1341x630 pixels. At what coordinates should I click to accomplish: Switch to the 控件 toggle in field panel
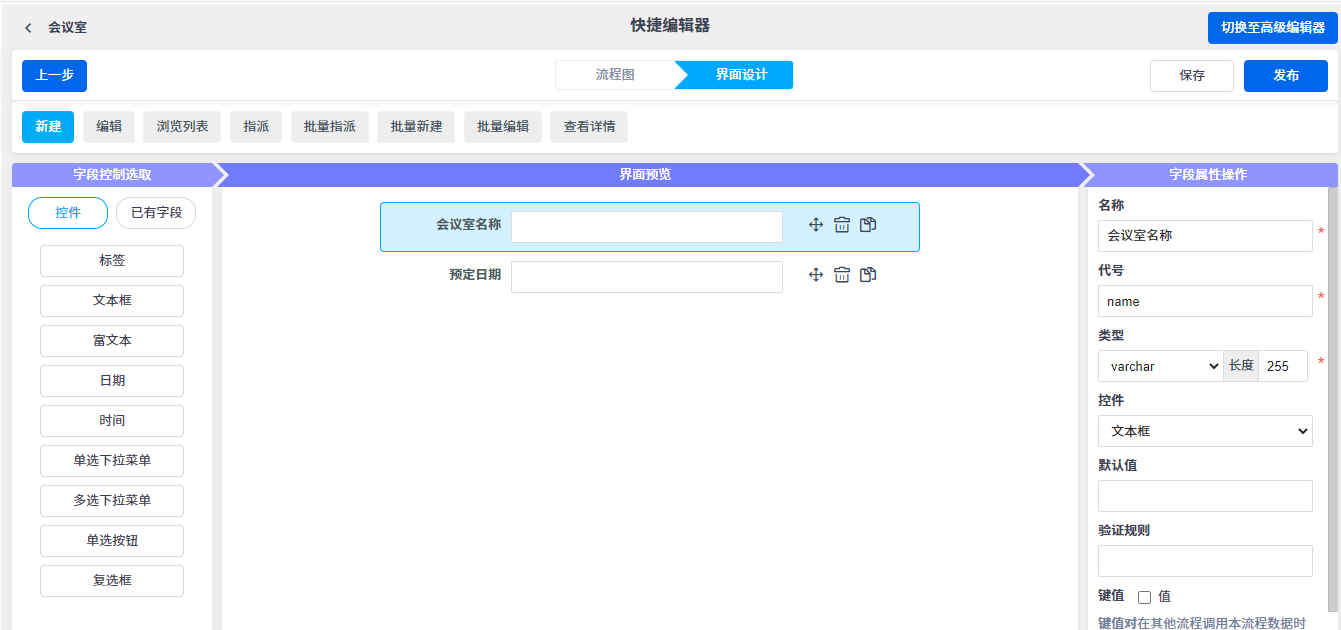(68, 213)
